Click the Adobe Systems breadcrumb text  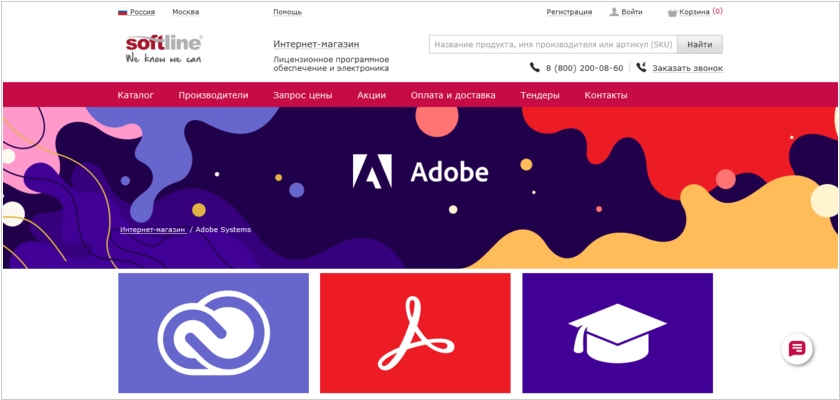(x=223, y=229)
